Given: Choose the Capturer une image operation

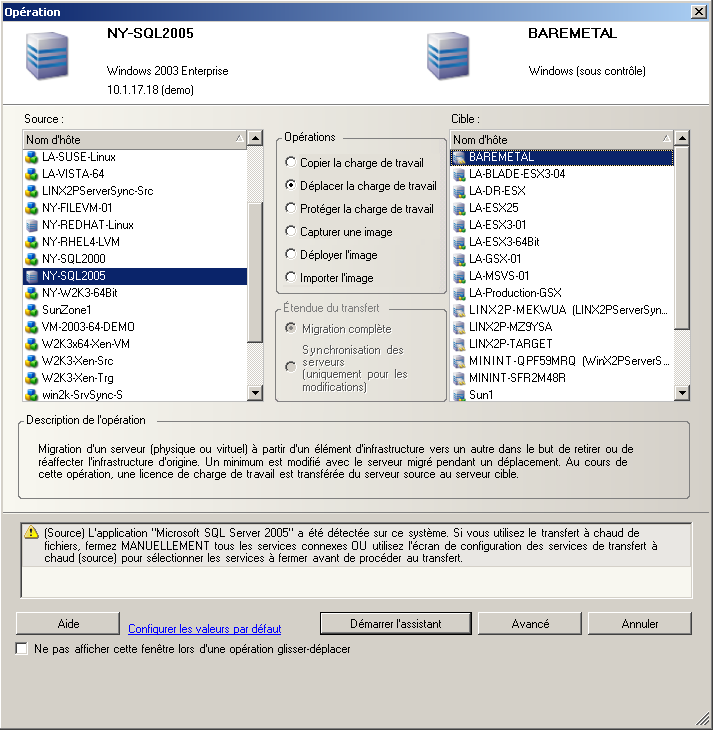Looking at the screenshot, I should click(291, 231).
